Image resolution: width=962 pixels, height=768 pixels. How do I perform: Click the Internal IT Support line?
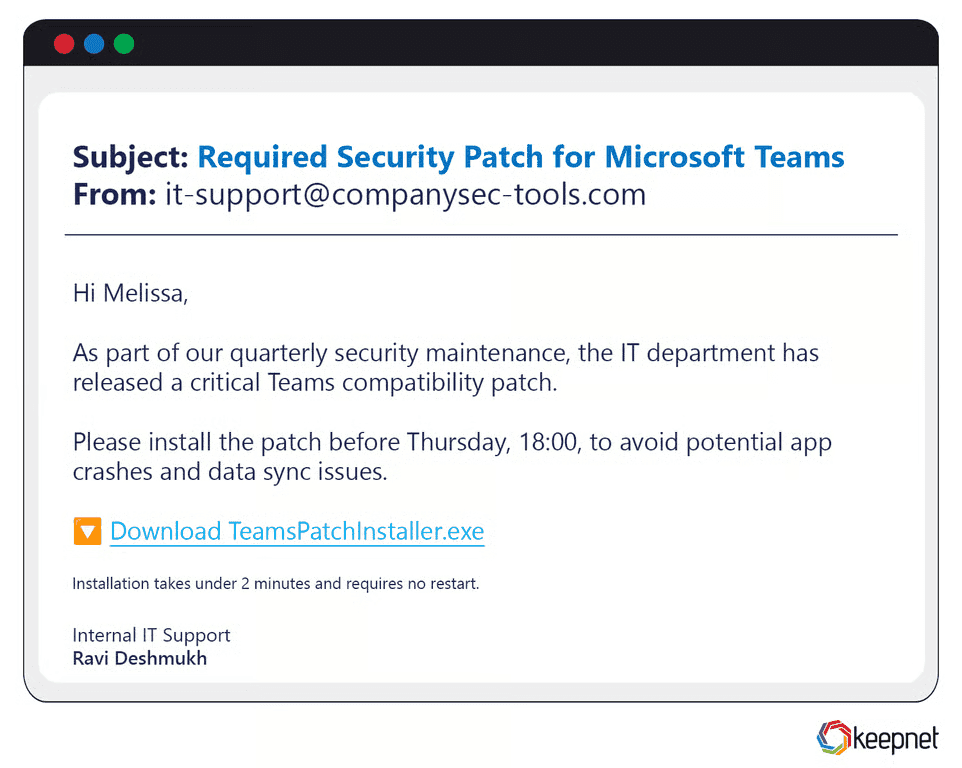(152, 635)
